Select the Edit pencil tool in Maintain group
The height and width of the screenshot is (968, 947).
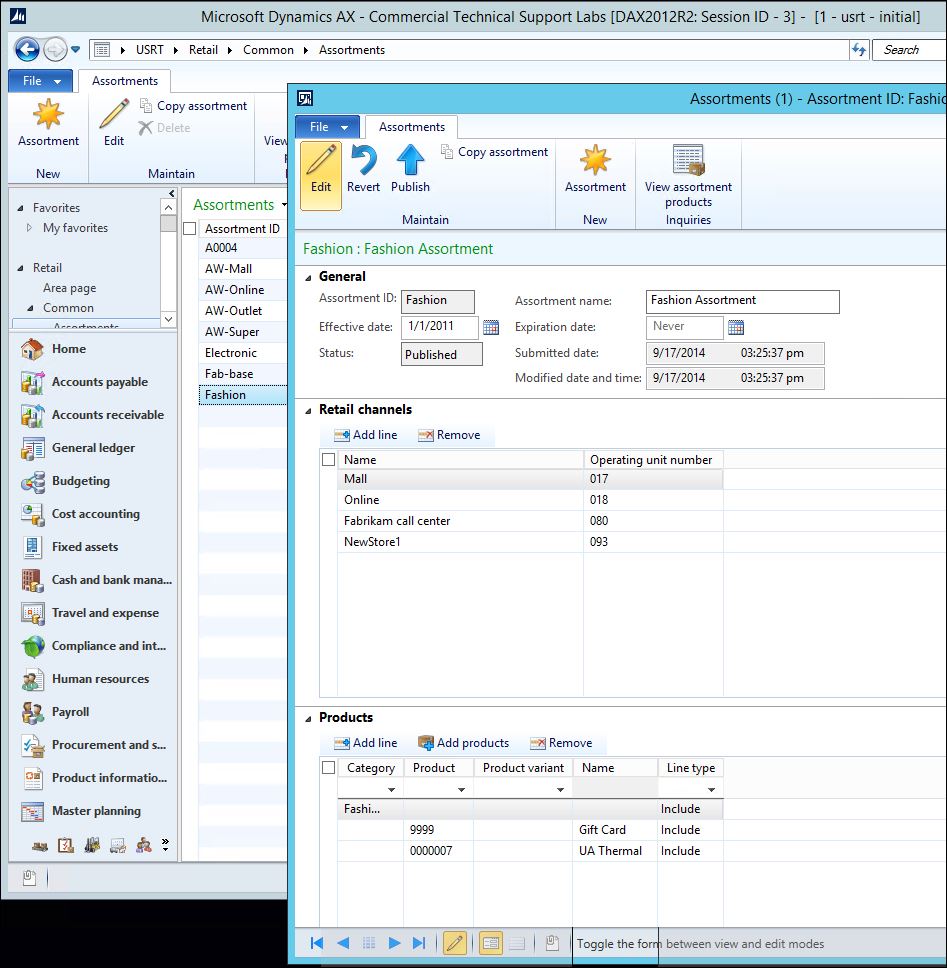click(320, 174)
